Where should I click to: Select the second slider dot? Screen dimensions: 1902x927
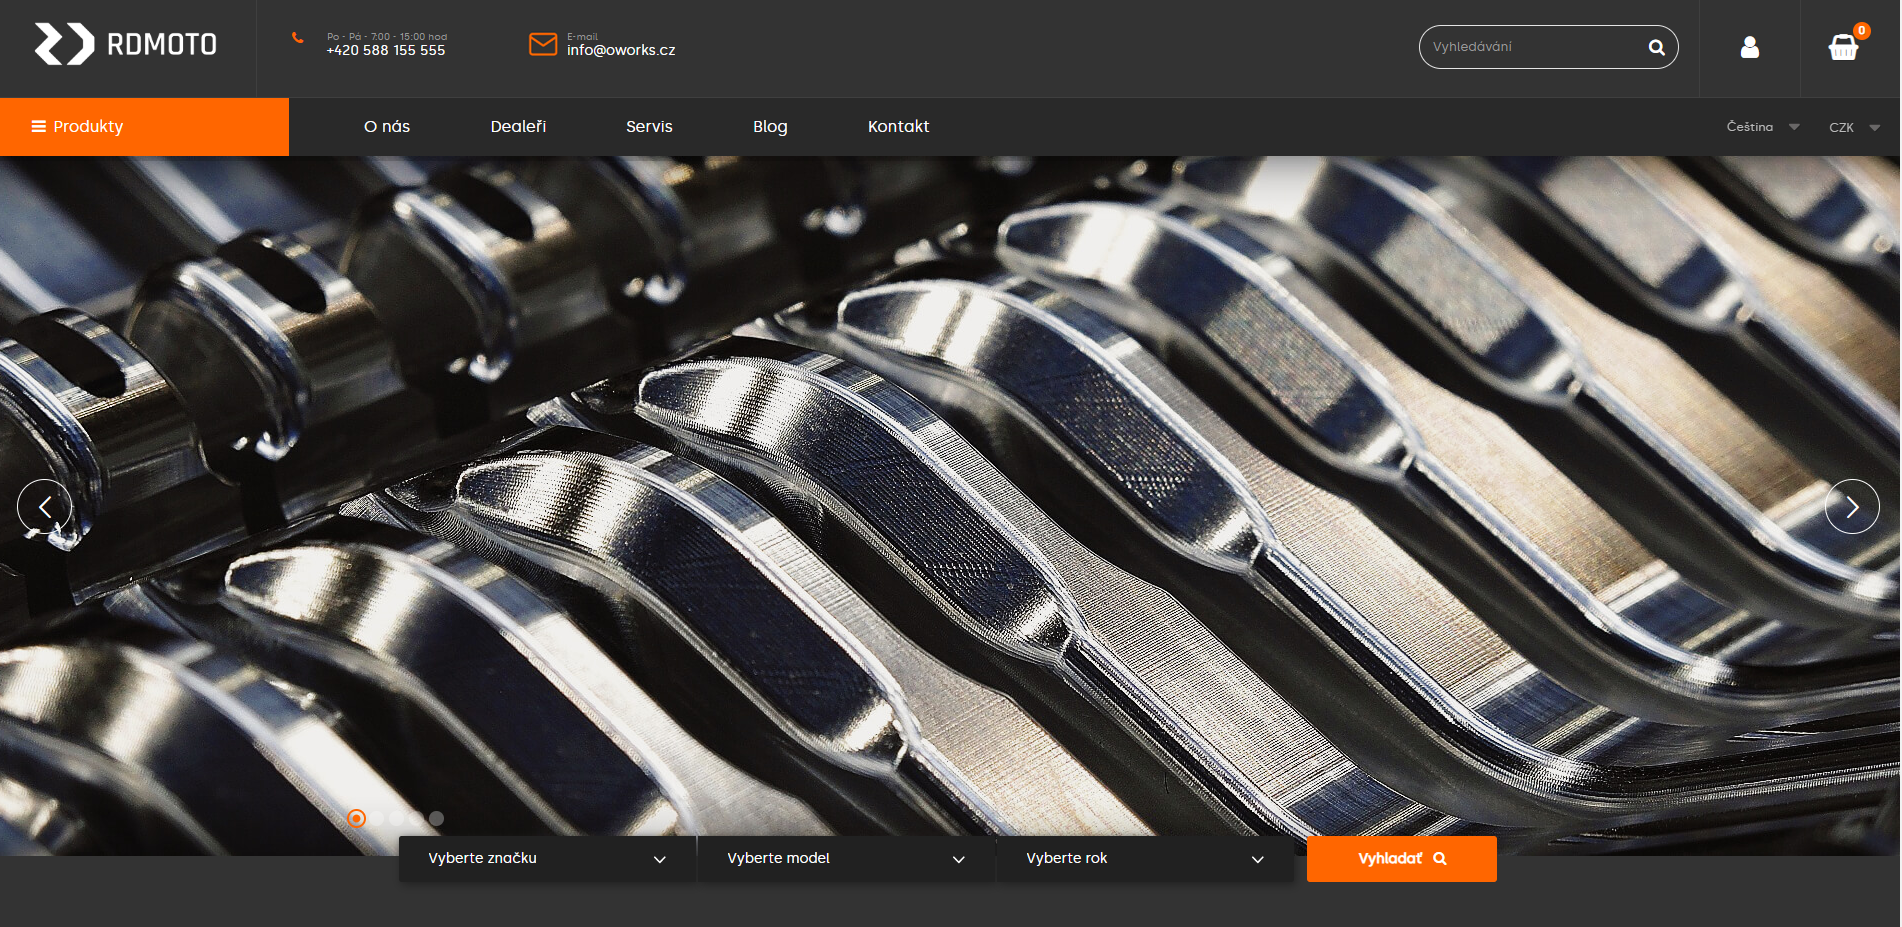point(377,818)
